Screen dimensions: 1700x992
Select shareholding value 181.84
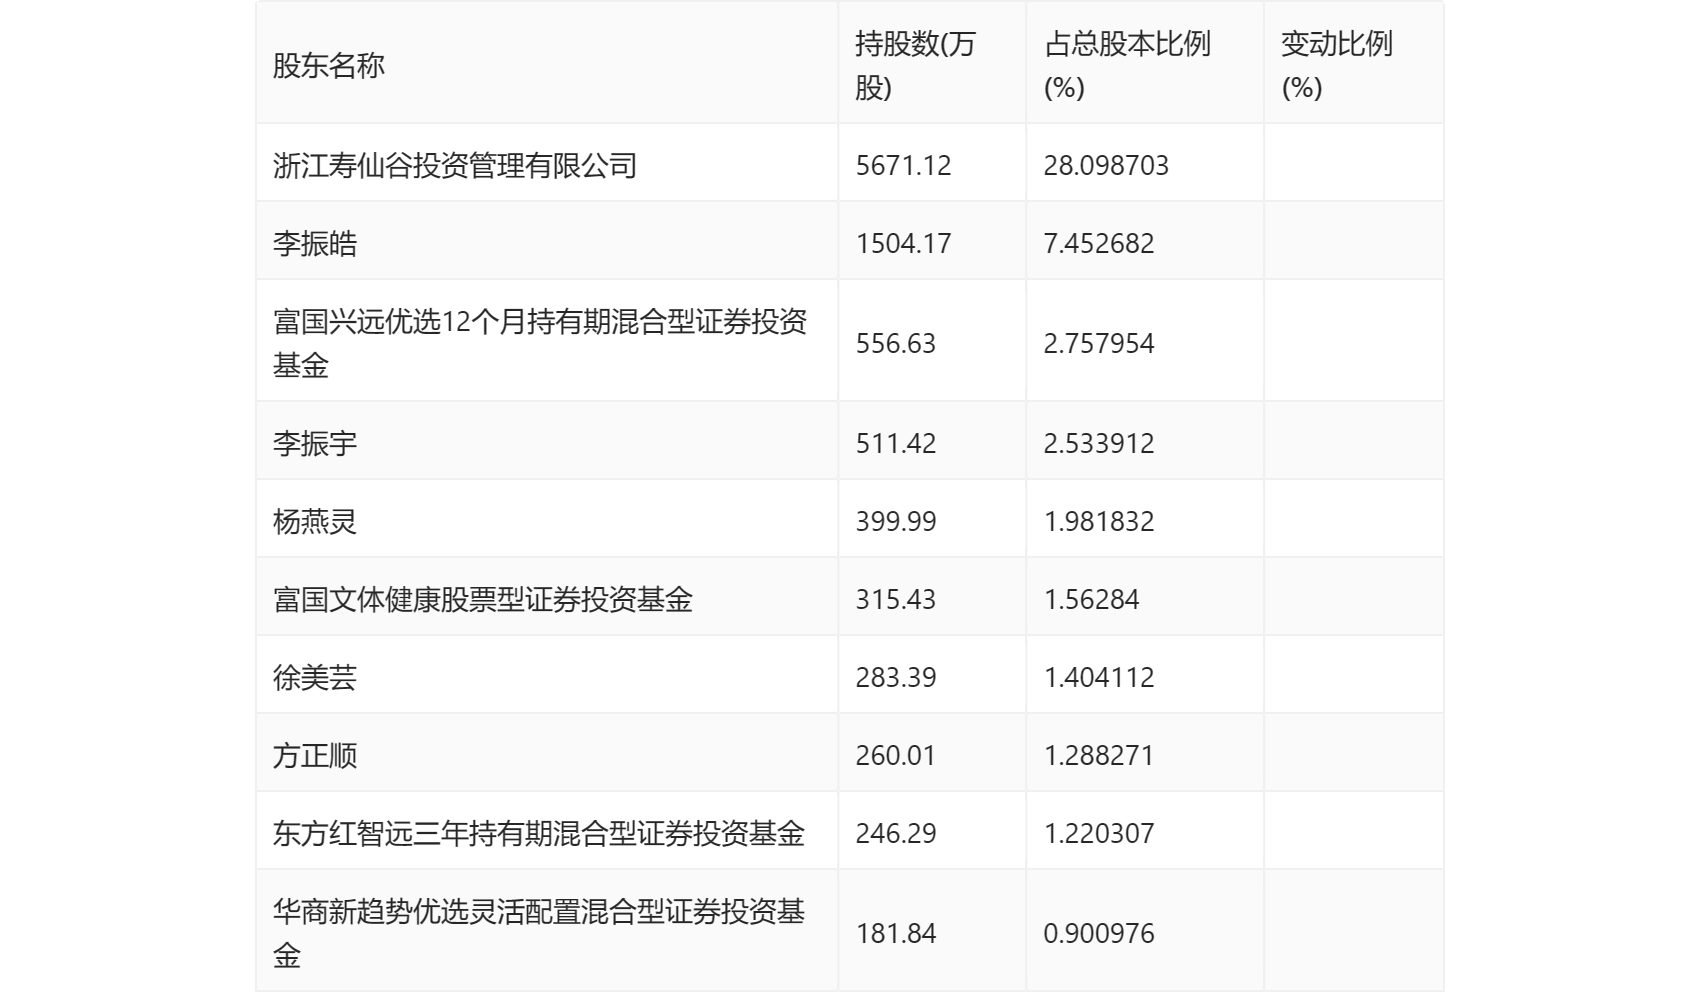pos(896,933)
